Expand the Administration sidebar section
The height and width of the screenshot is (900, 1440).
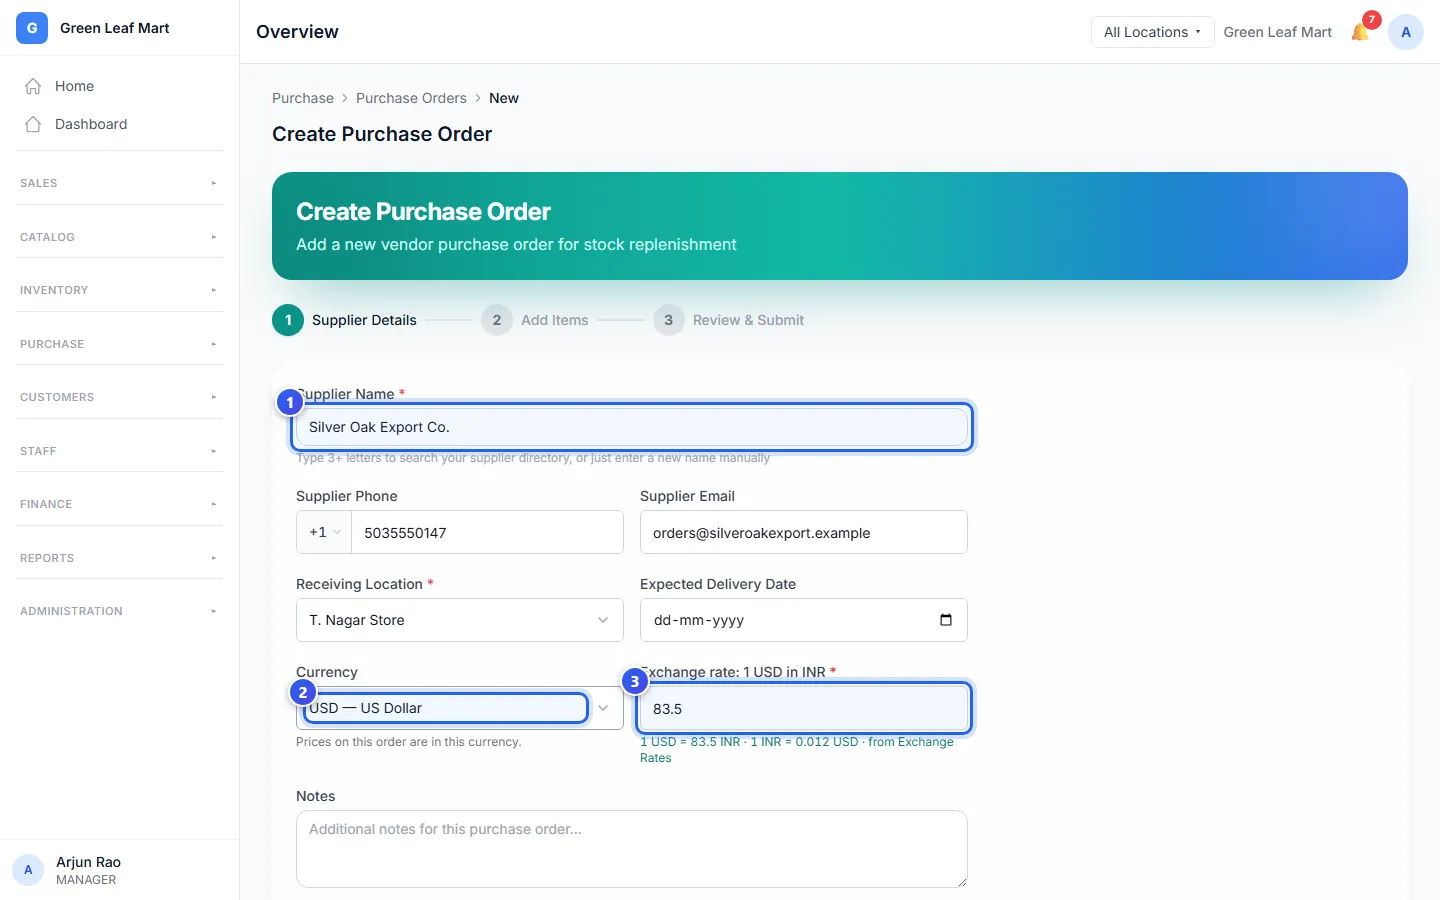pos(120,611)
